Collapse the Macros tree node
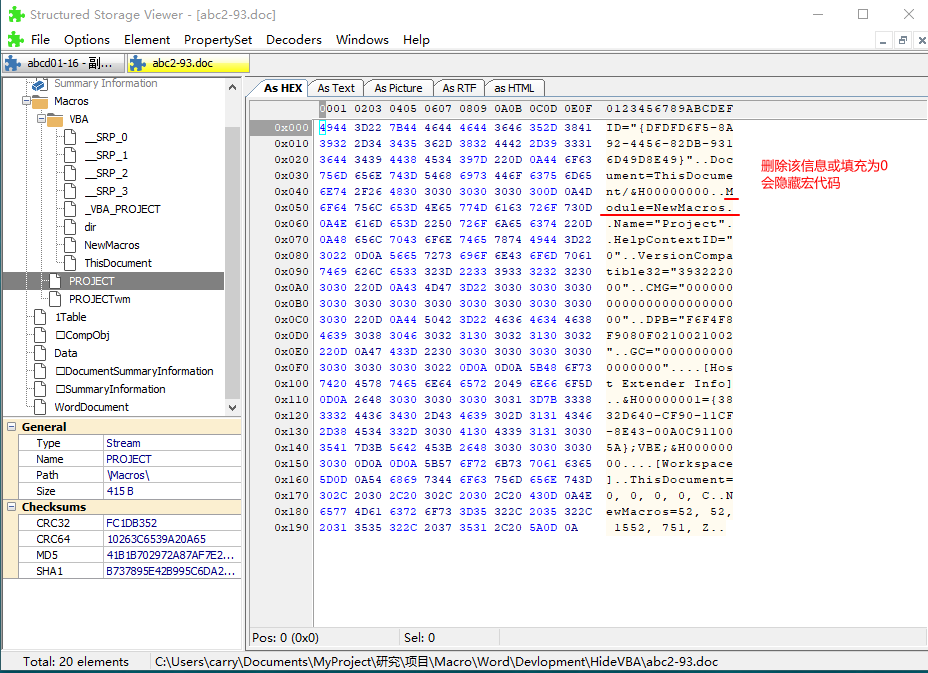928x673 pixels. click(x=27, y=101)
